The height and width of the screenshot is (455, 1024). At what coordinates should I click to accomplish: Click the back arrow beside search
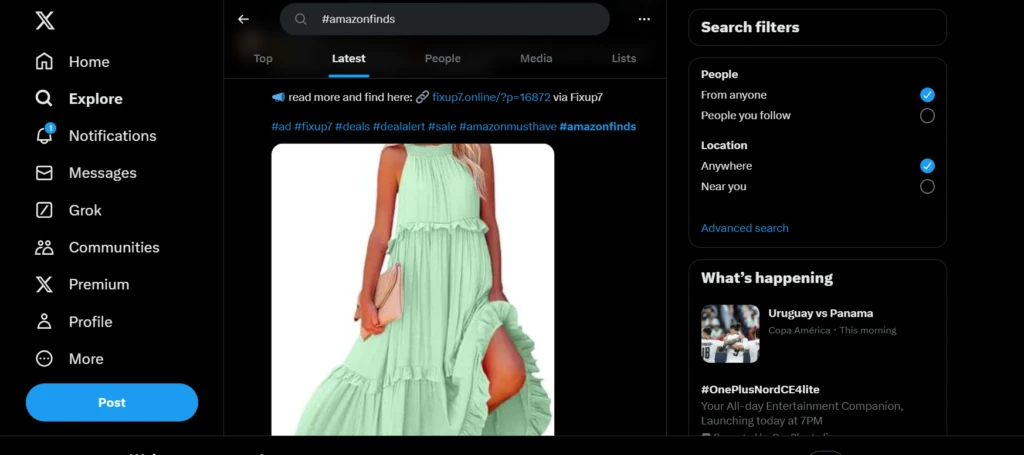(243, 19)
